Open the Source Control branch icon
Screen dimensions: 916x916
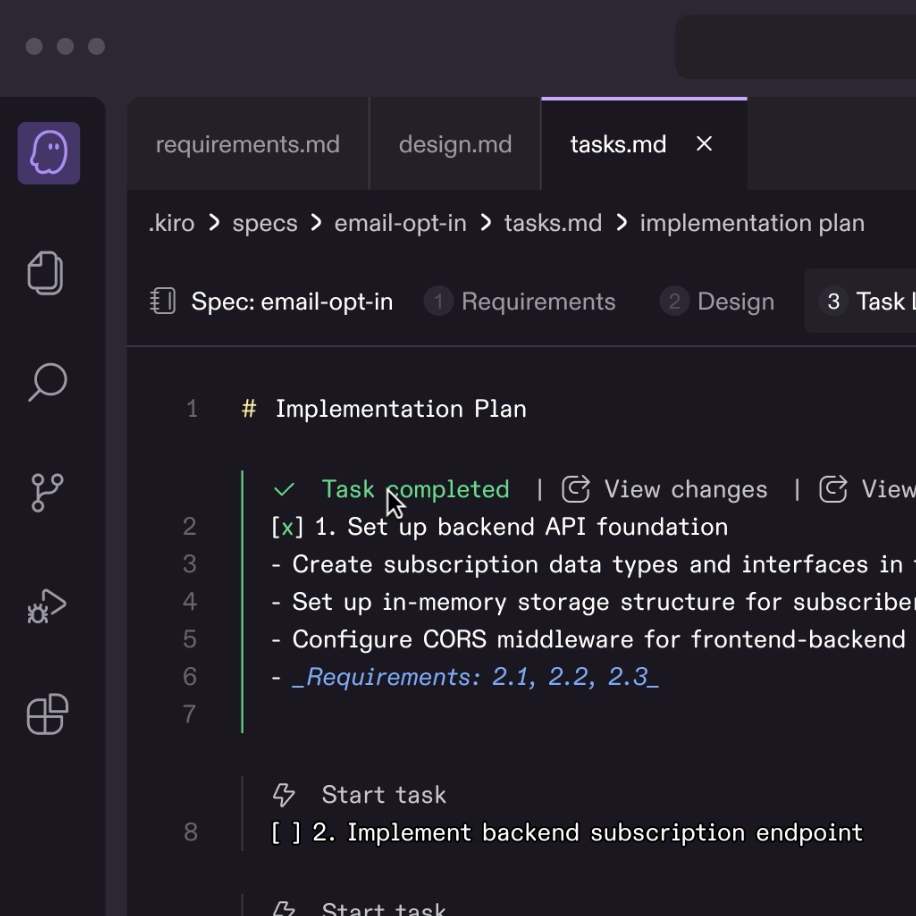pyautogui.click(x=47, y=492)
